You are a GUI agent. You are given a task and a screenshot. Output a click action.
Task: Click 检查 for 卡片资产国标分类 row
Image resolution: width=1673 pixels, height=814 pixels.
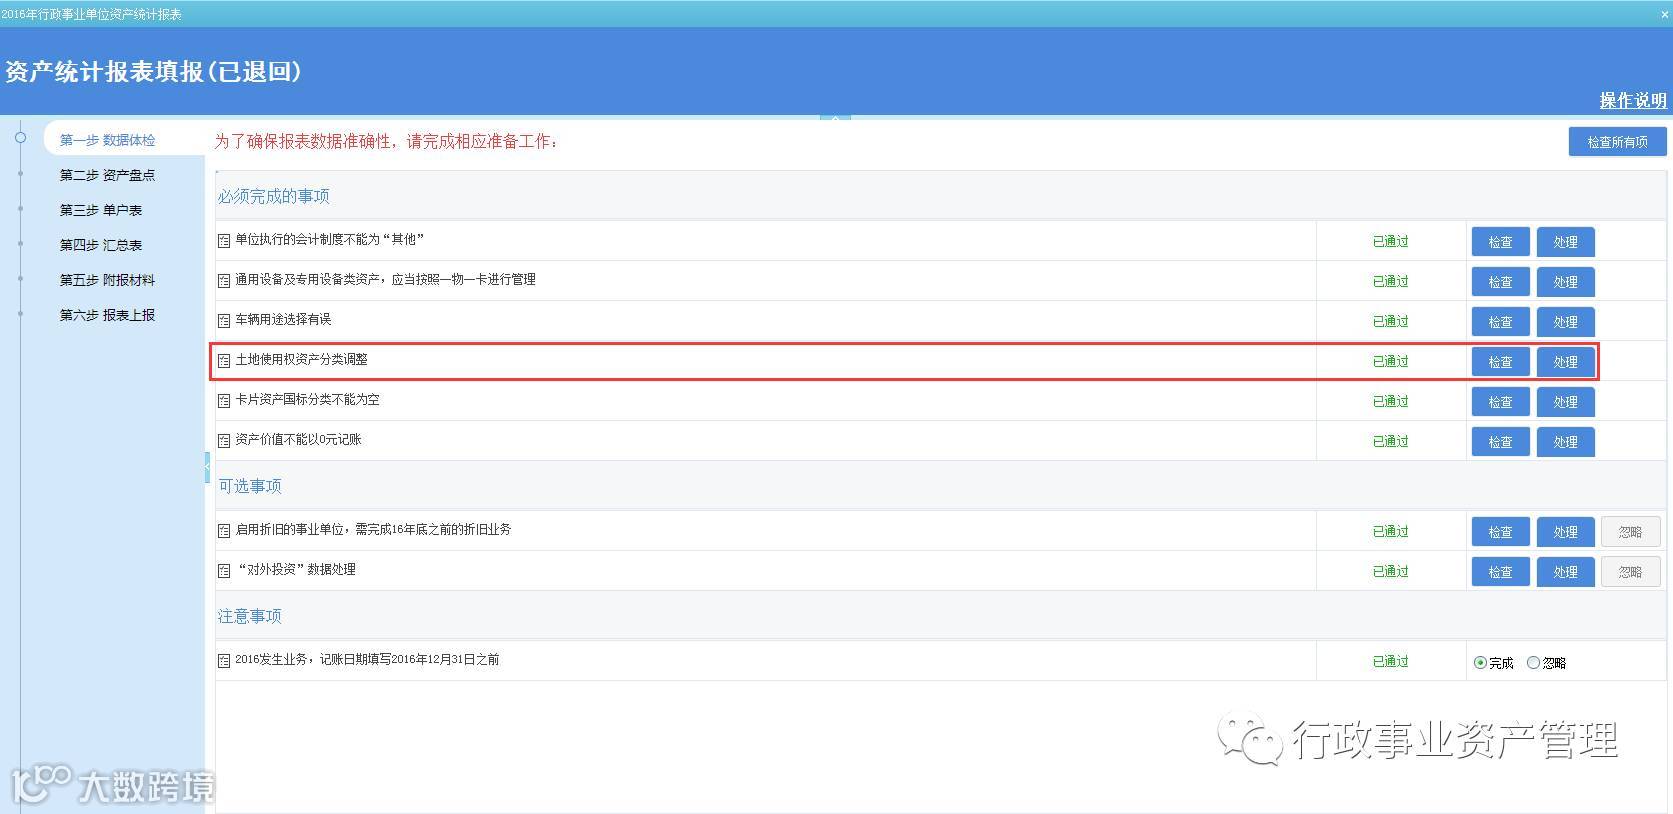1500,402
